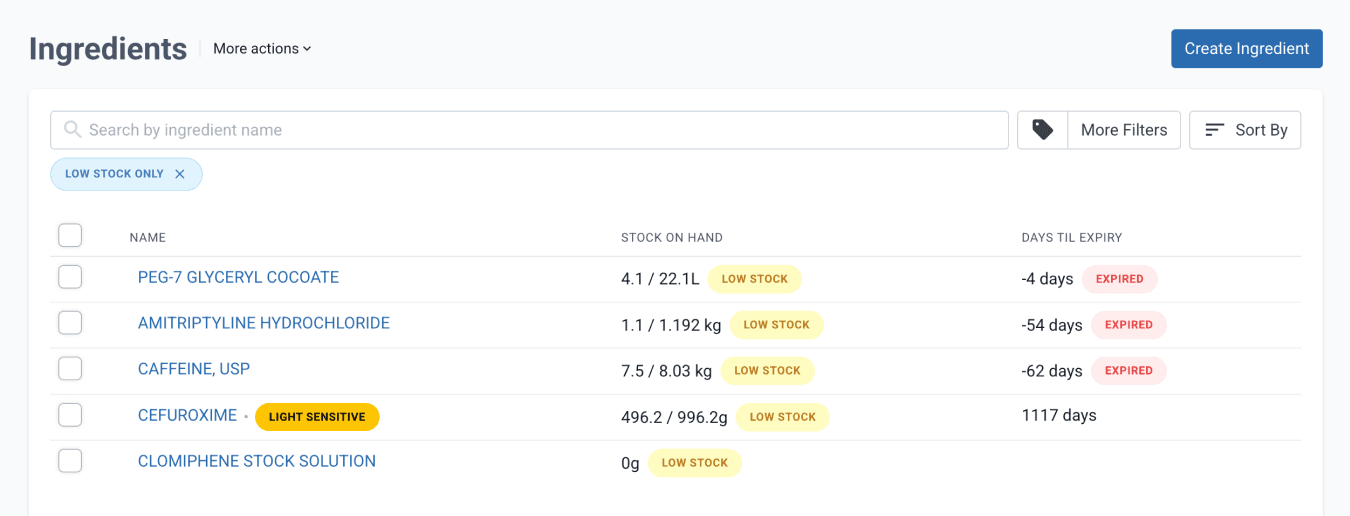1350x516 pixels.
Task: Click the 0g stock value
Action: (630, 463)
